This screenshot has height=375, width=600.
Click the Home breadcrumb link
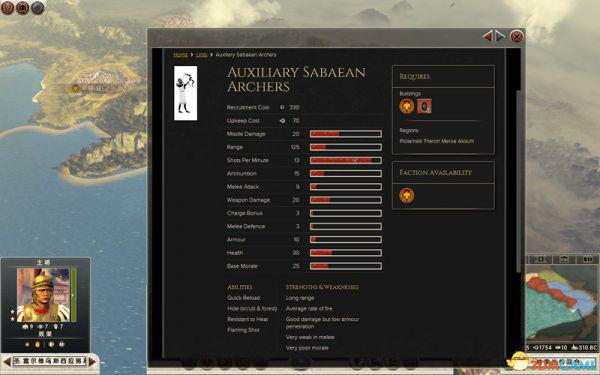(x=181, y=55)
